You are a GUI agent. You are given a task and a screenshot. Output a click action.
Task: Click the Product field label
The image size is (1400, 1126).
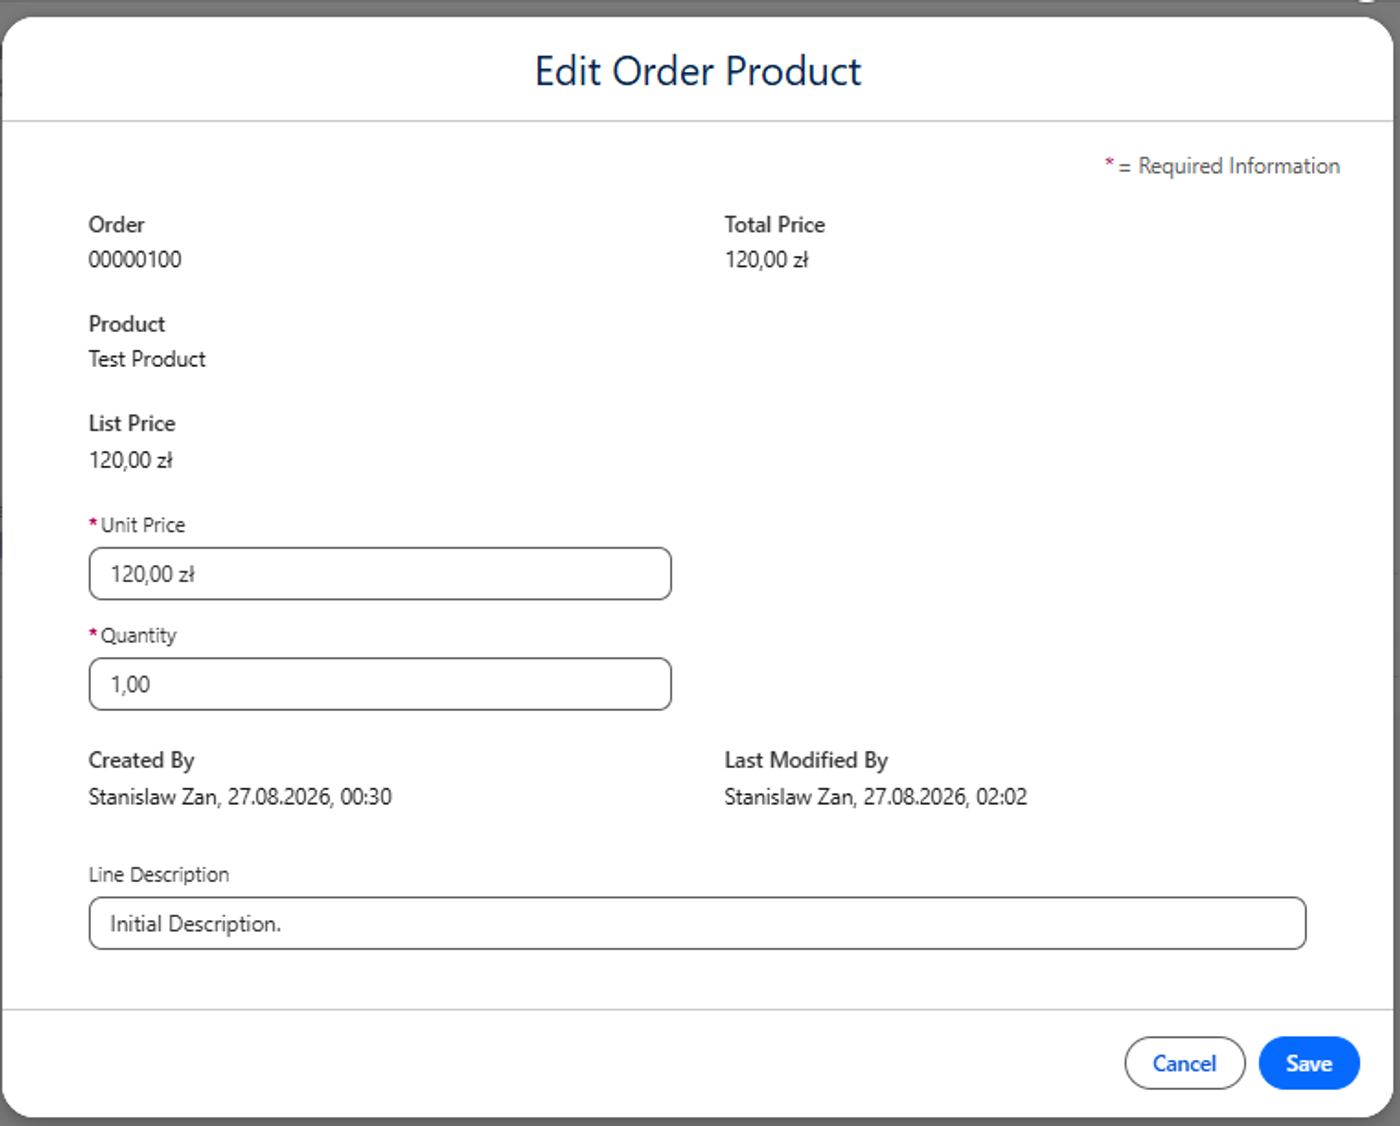pos(127,324)
